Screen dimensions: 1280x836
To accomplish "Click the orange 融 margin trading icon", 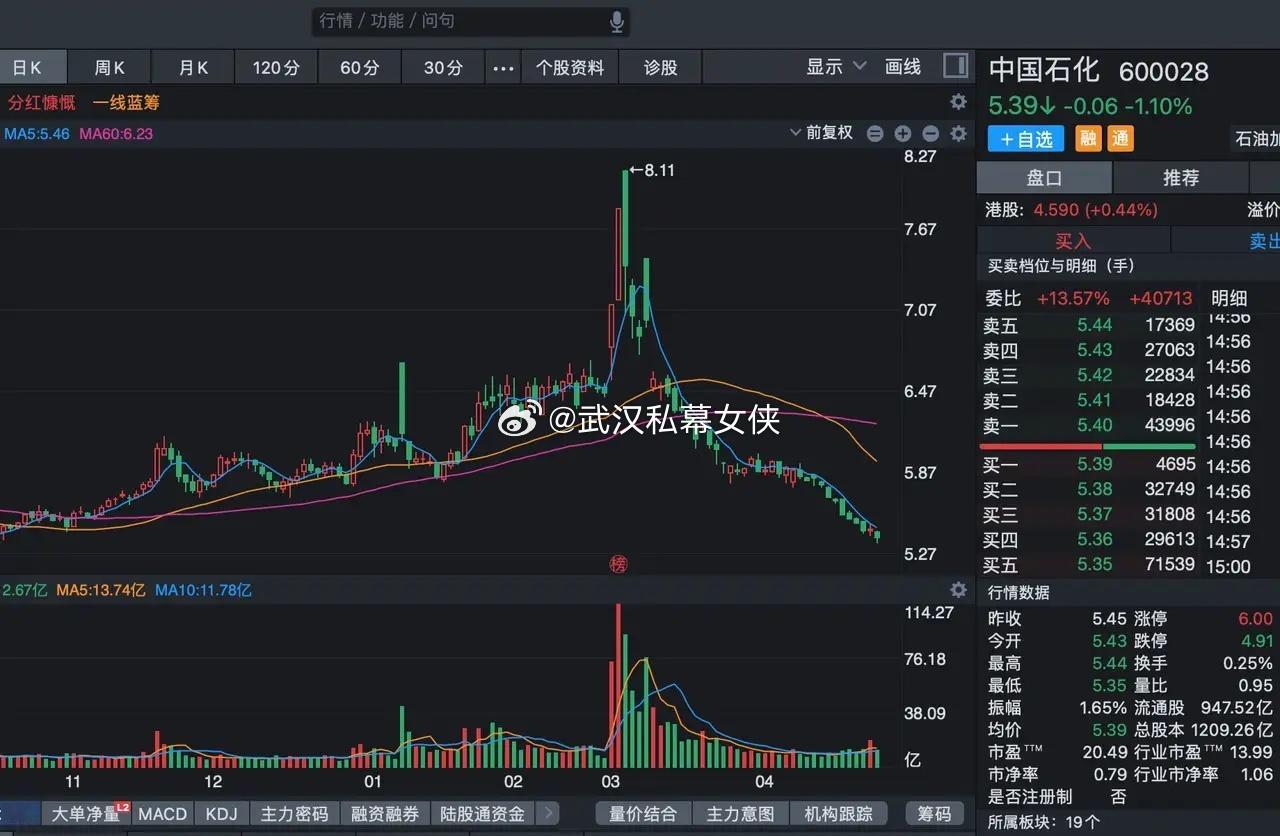I will click(x=1088, y=138).
